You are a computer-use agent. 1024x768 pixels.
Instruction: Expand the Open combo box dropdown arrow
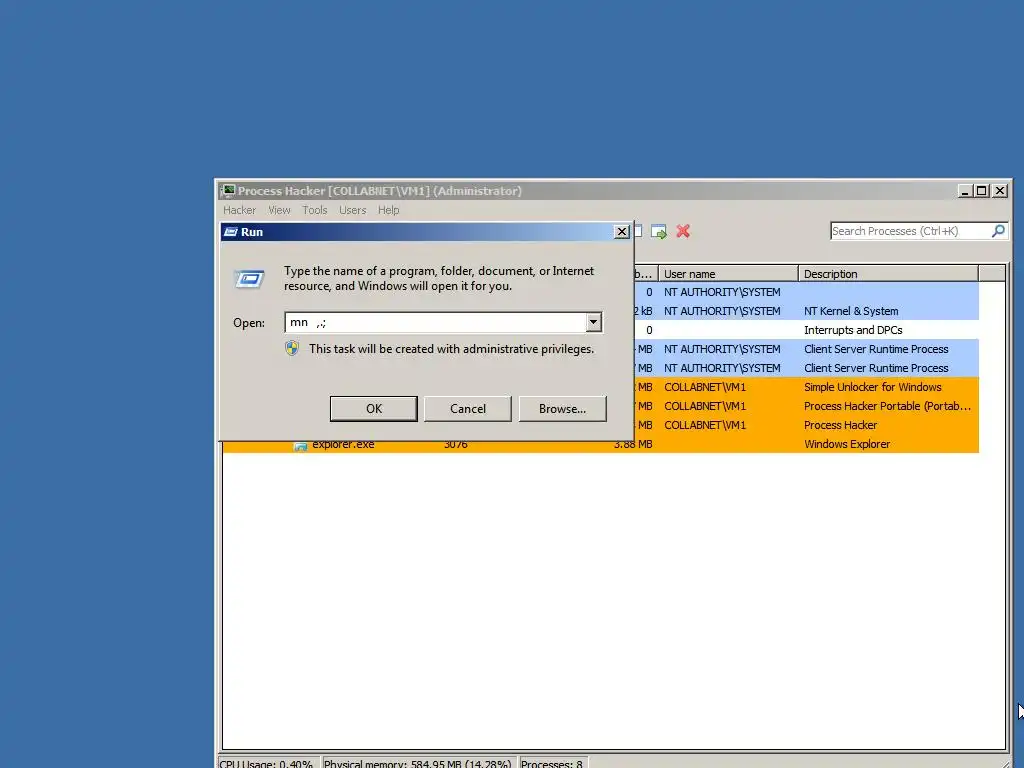[593, 322]
